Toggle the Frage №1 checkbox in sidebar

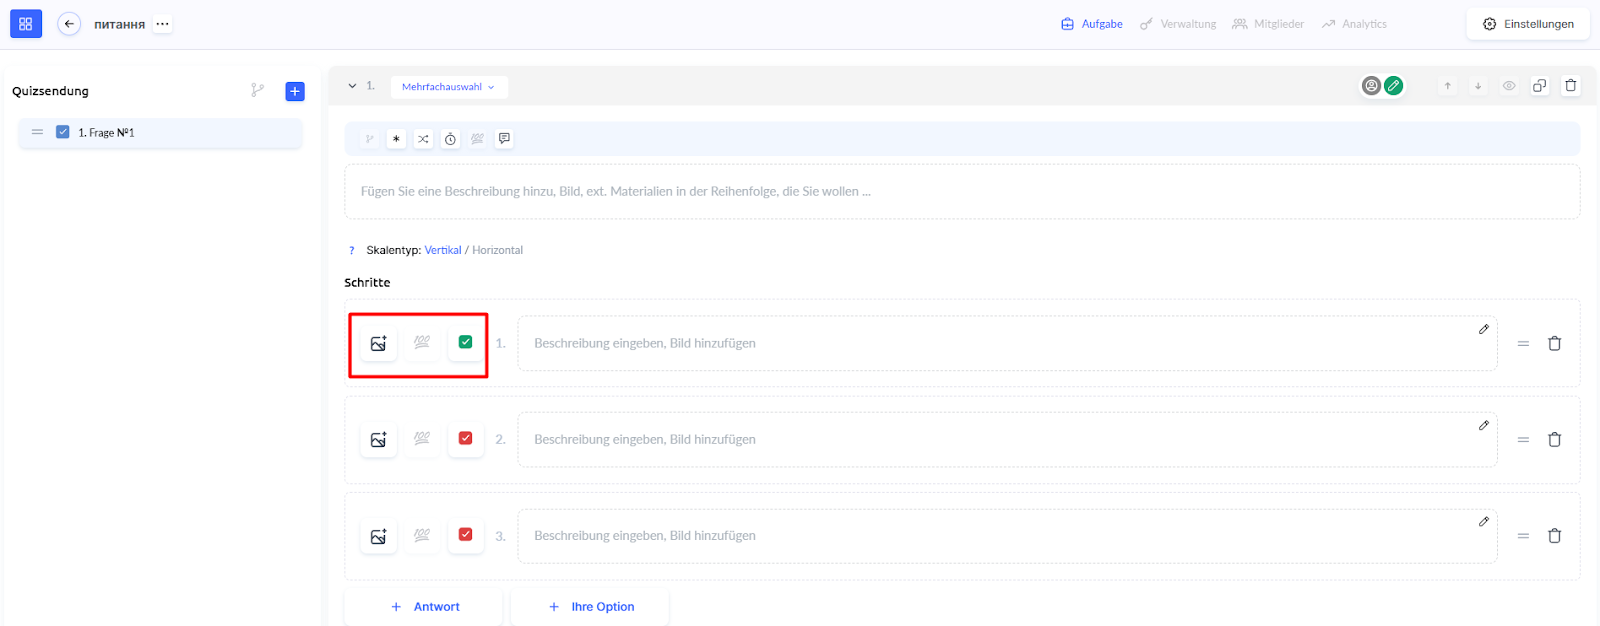(63, 132)
